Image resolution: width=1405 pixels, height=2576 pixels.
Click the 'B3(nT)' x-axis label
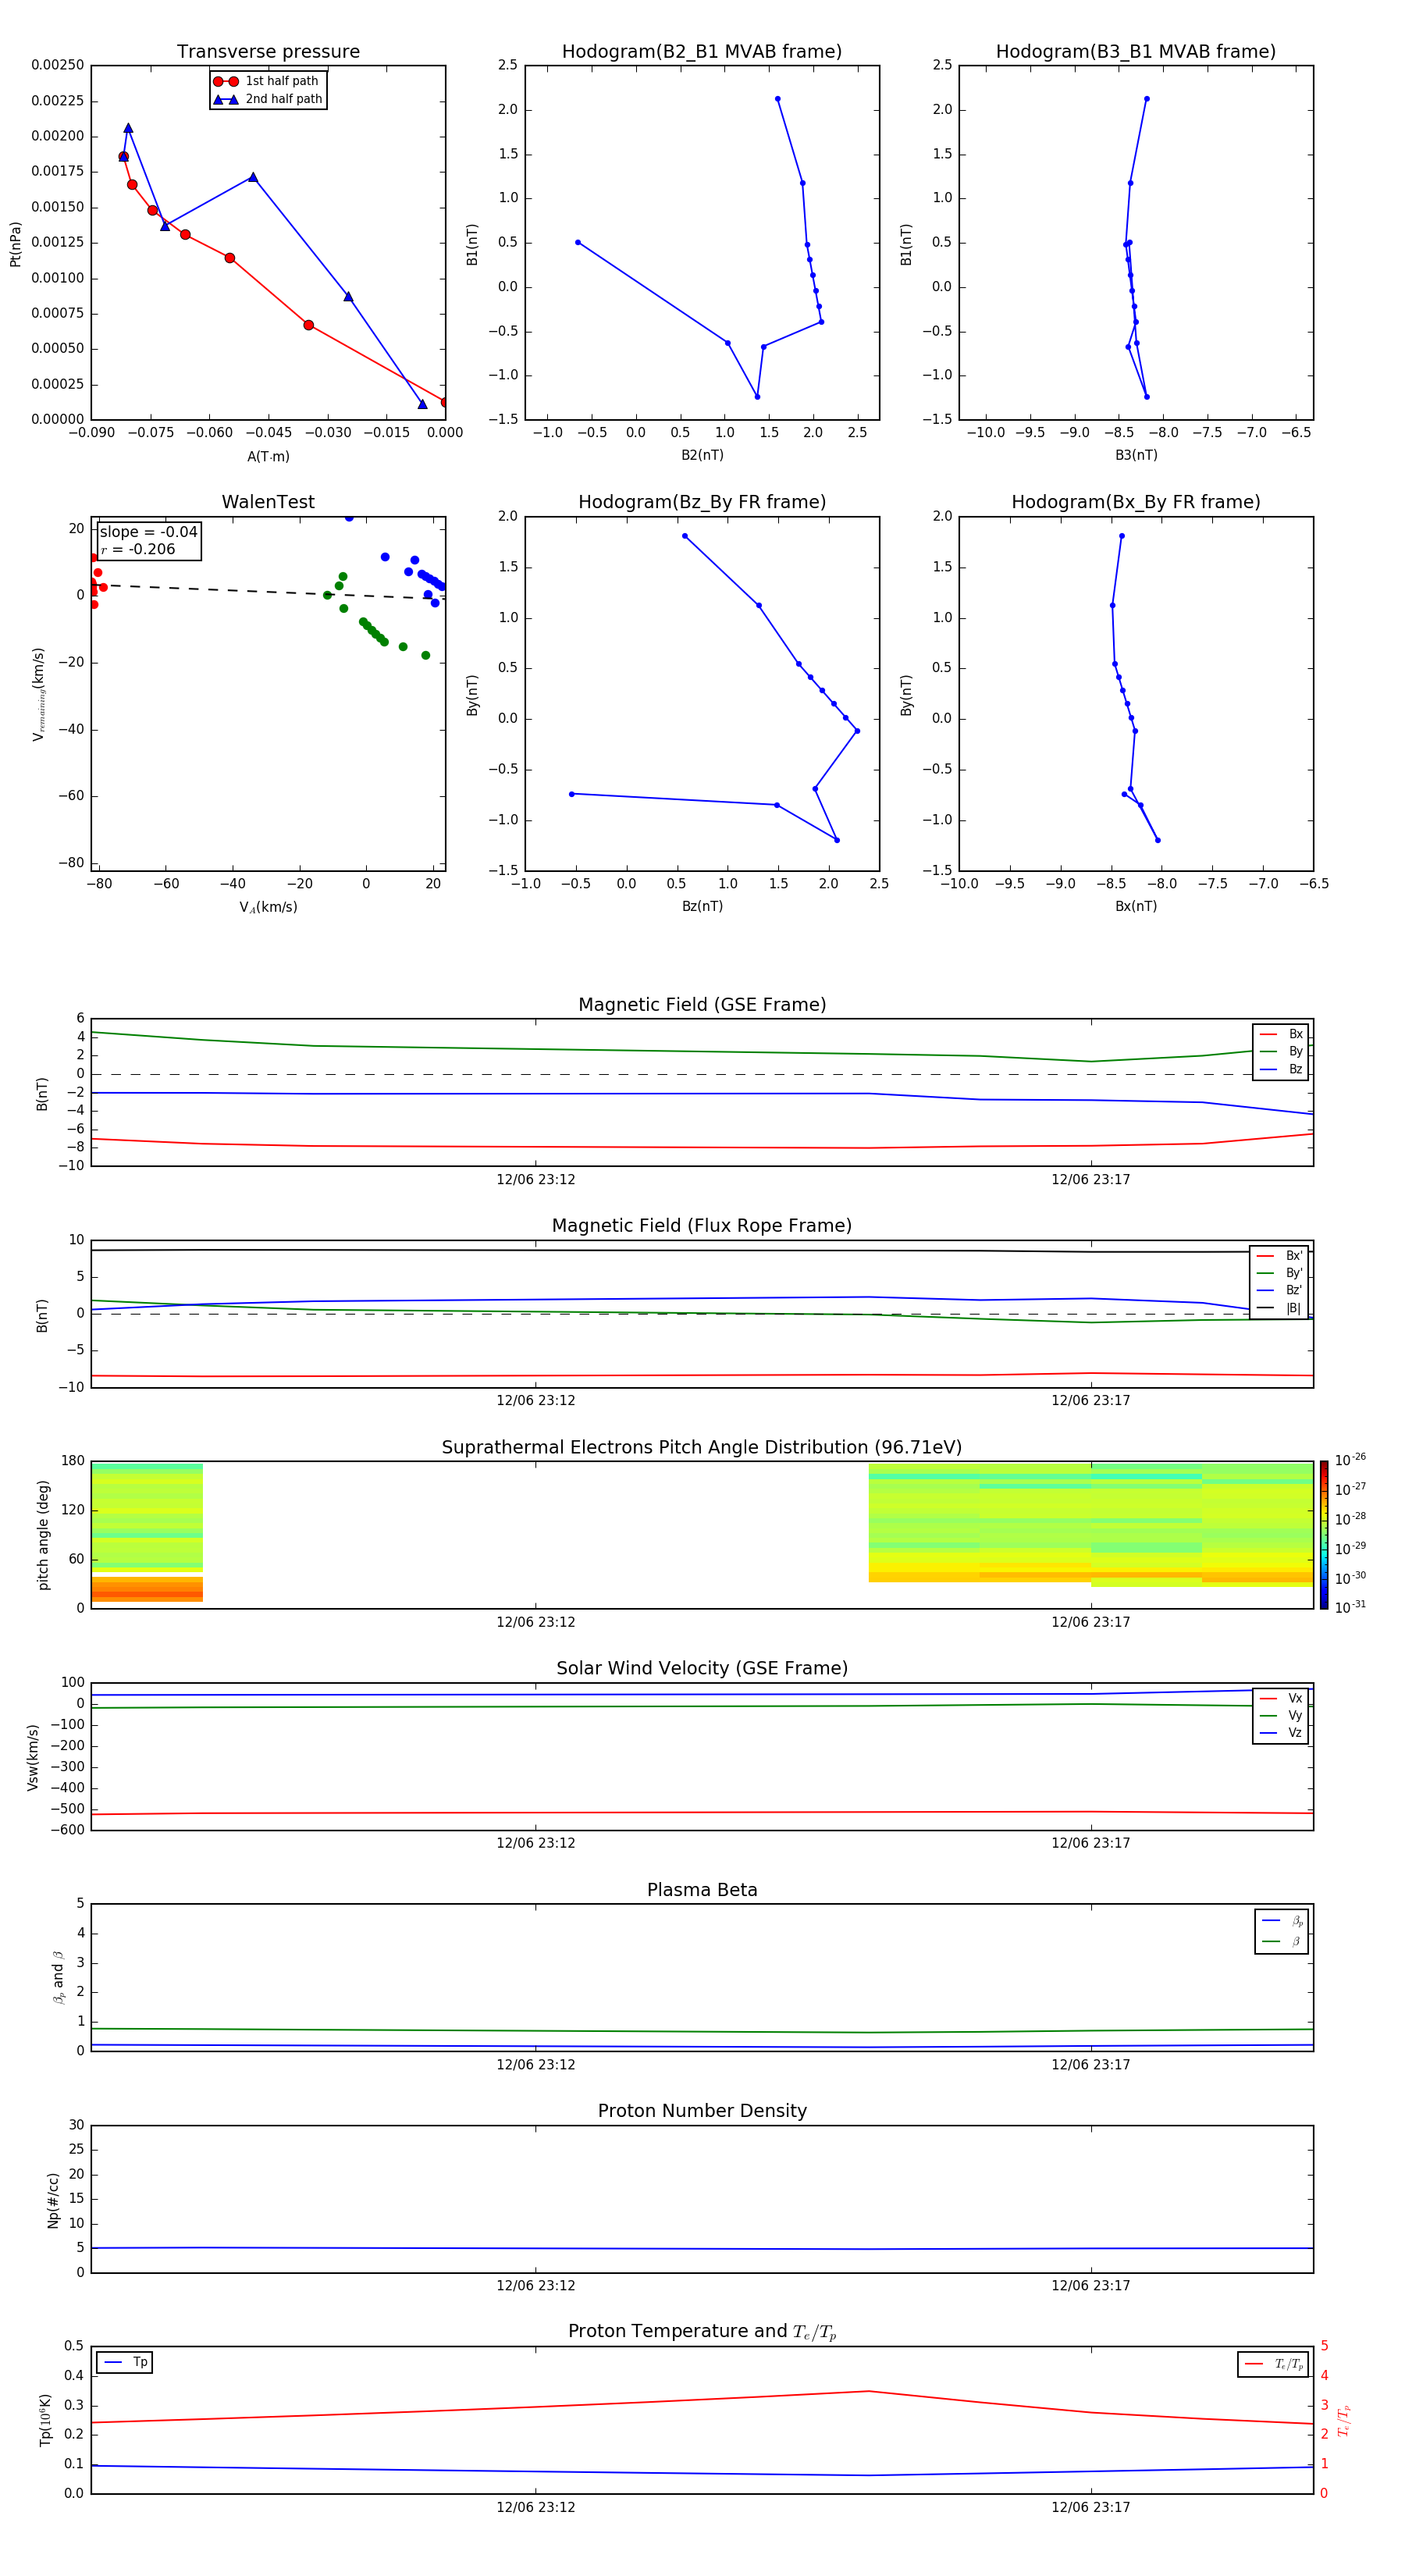pos(1136,455)
